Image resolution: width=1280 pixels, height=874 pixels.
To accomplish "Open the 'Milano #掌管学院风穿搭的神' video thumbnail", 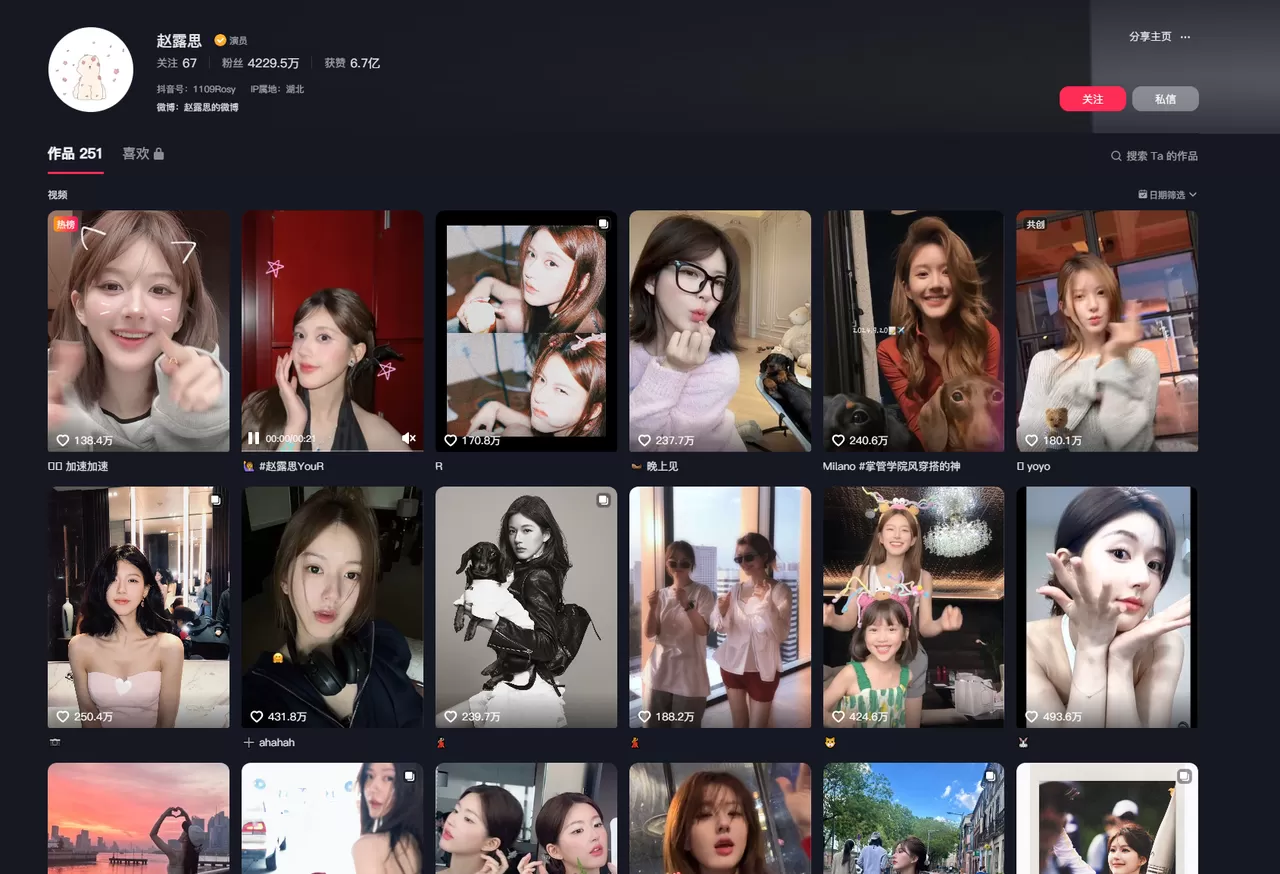I will tap(913, 330).
